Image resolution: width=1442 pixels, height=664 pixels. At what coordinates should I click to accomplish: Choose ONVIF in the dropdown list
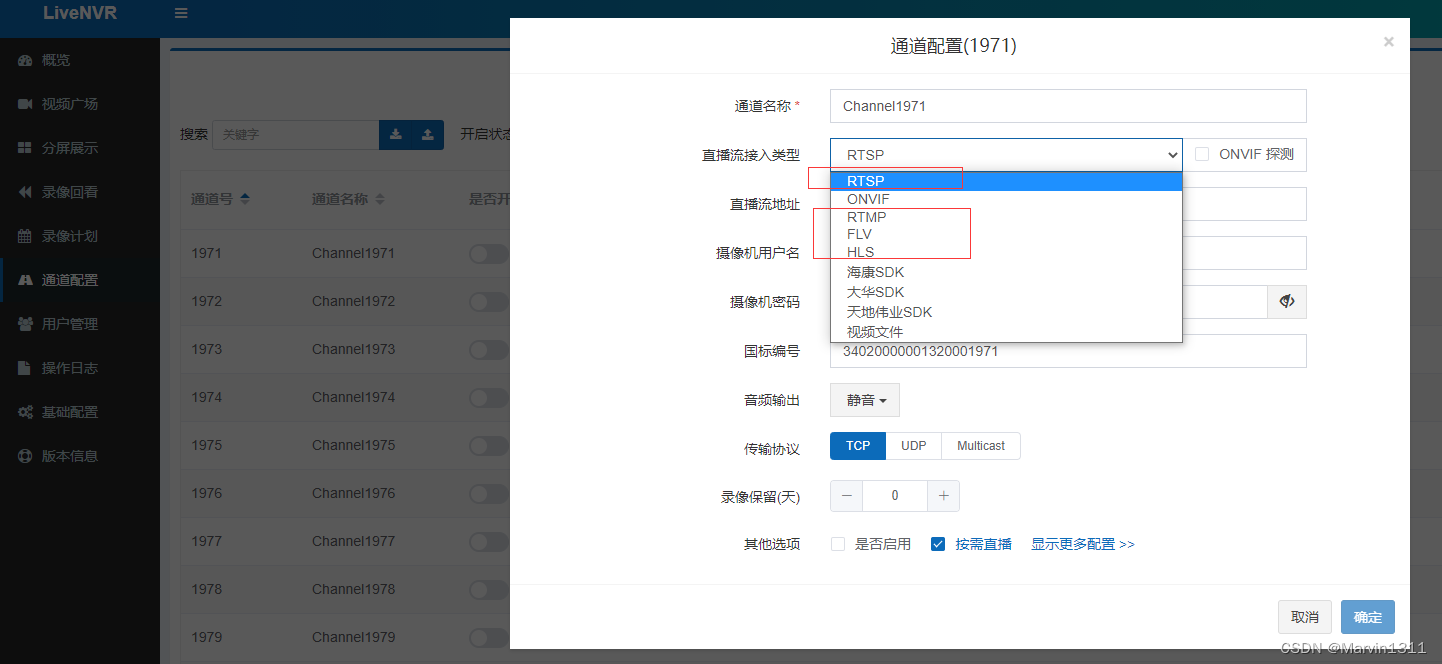(1006, 199)
